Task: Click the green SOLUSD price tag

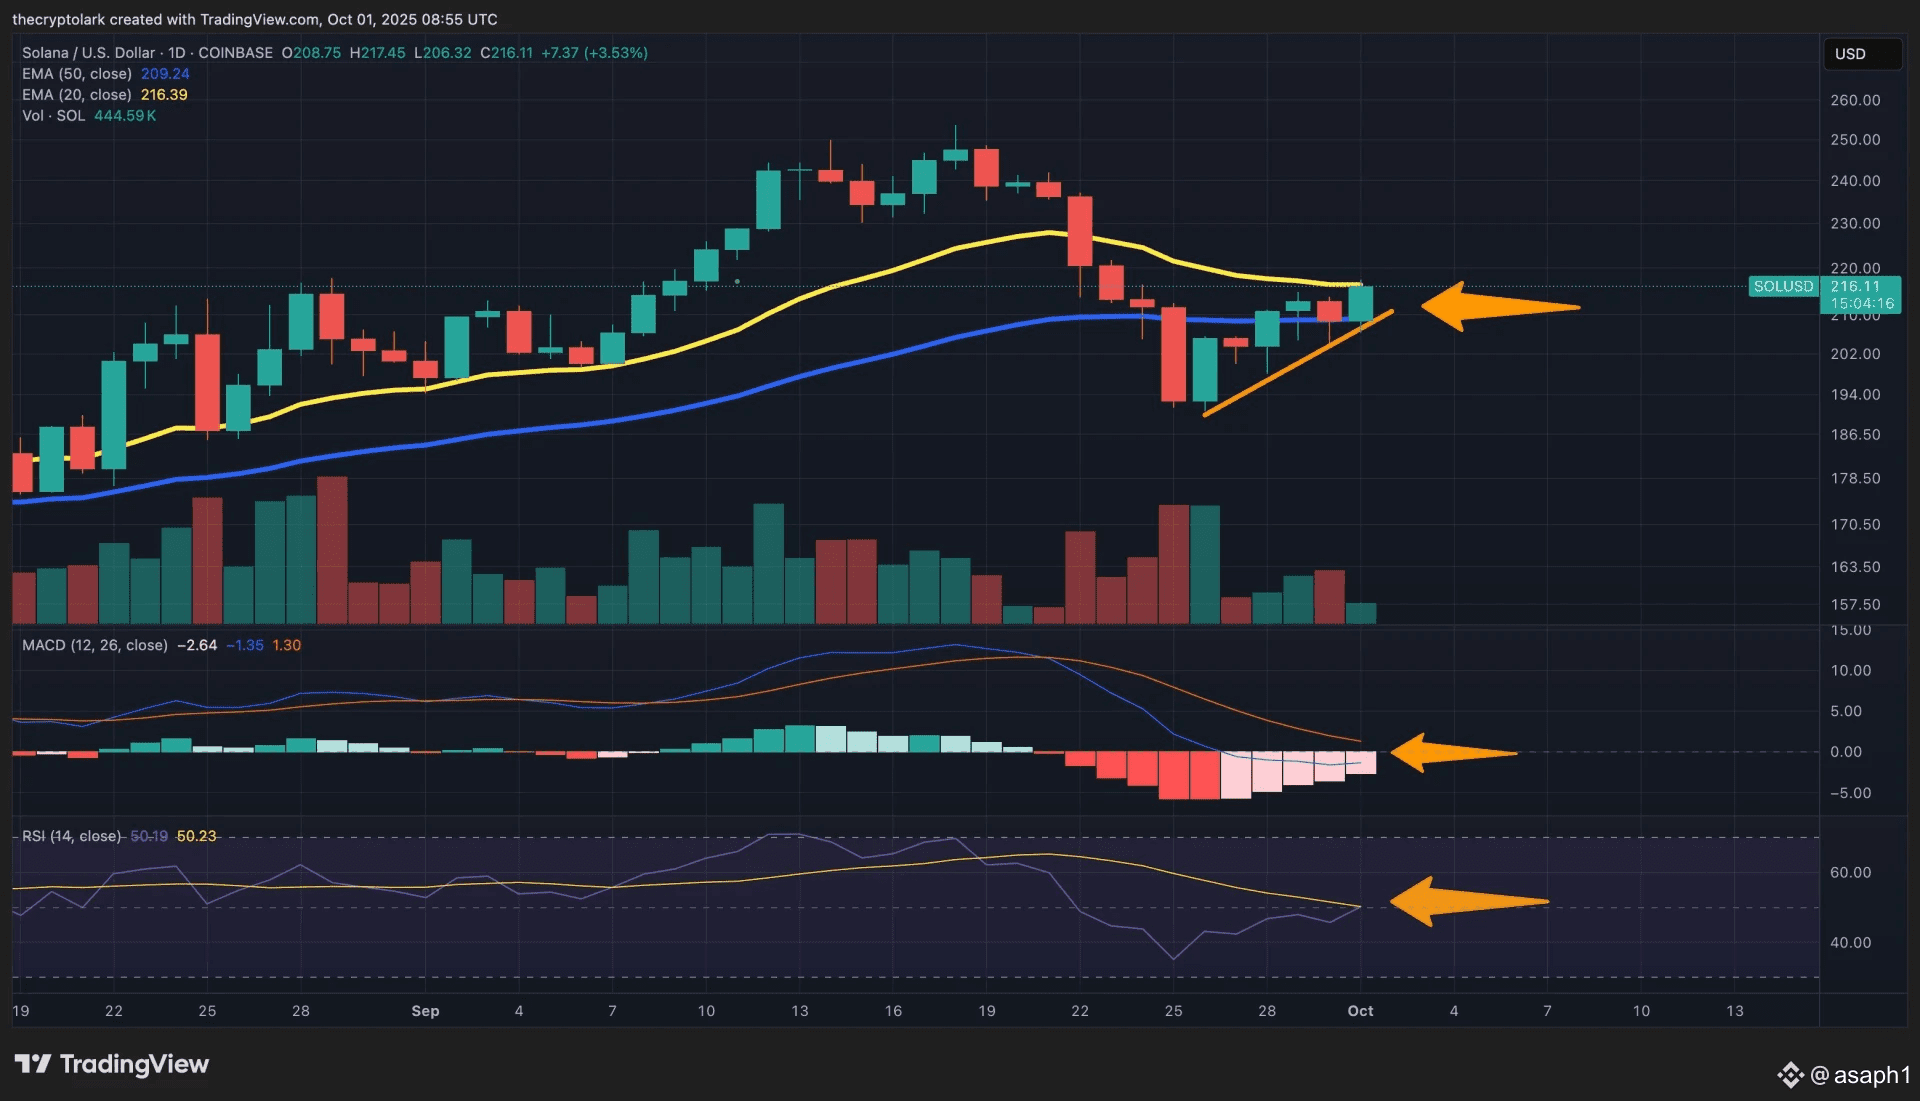Action: click(x=1783, y=286)
